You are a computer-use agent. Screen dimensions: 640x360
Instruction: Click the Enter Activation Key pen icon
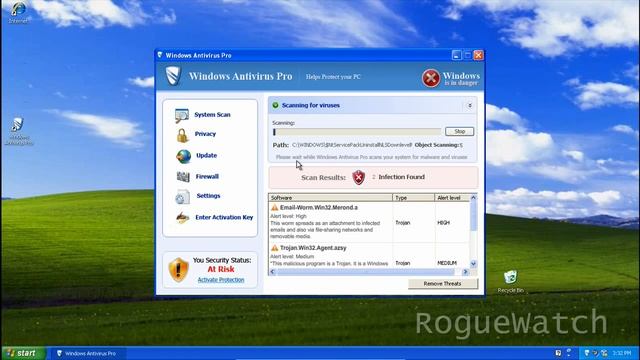pos(182,218)
